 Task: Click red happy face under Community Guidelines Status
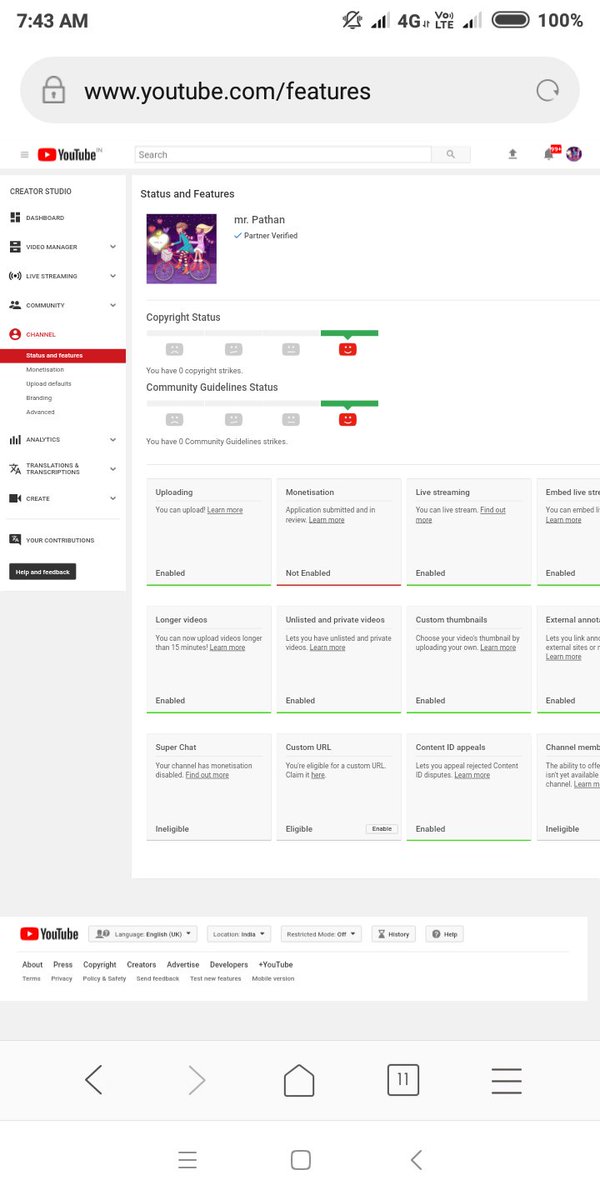348,420
